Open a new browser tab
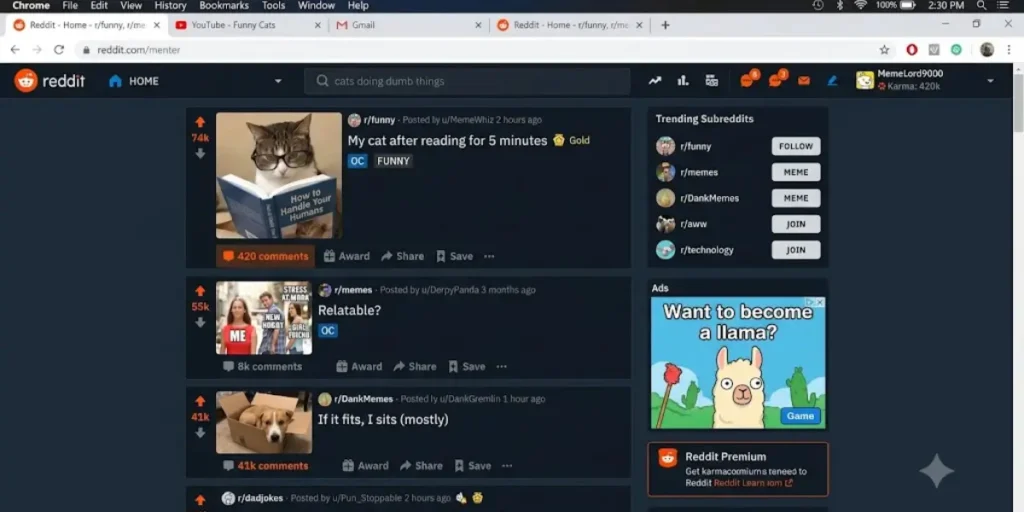Viewport: 1024px width, 512px height. [665, 25]
